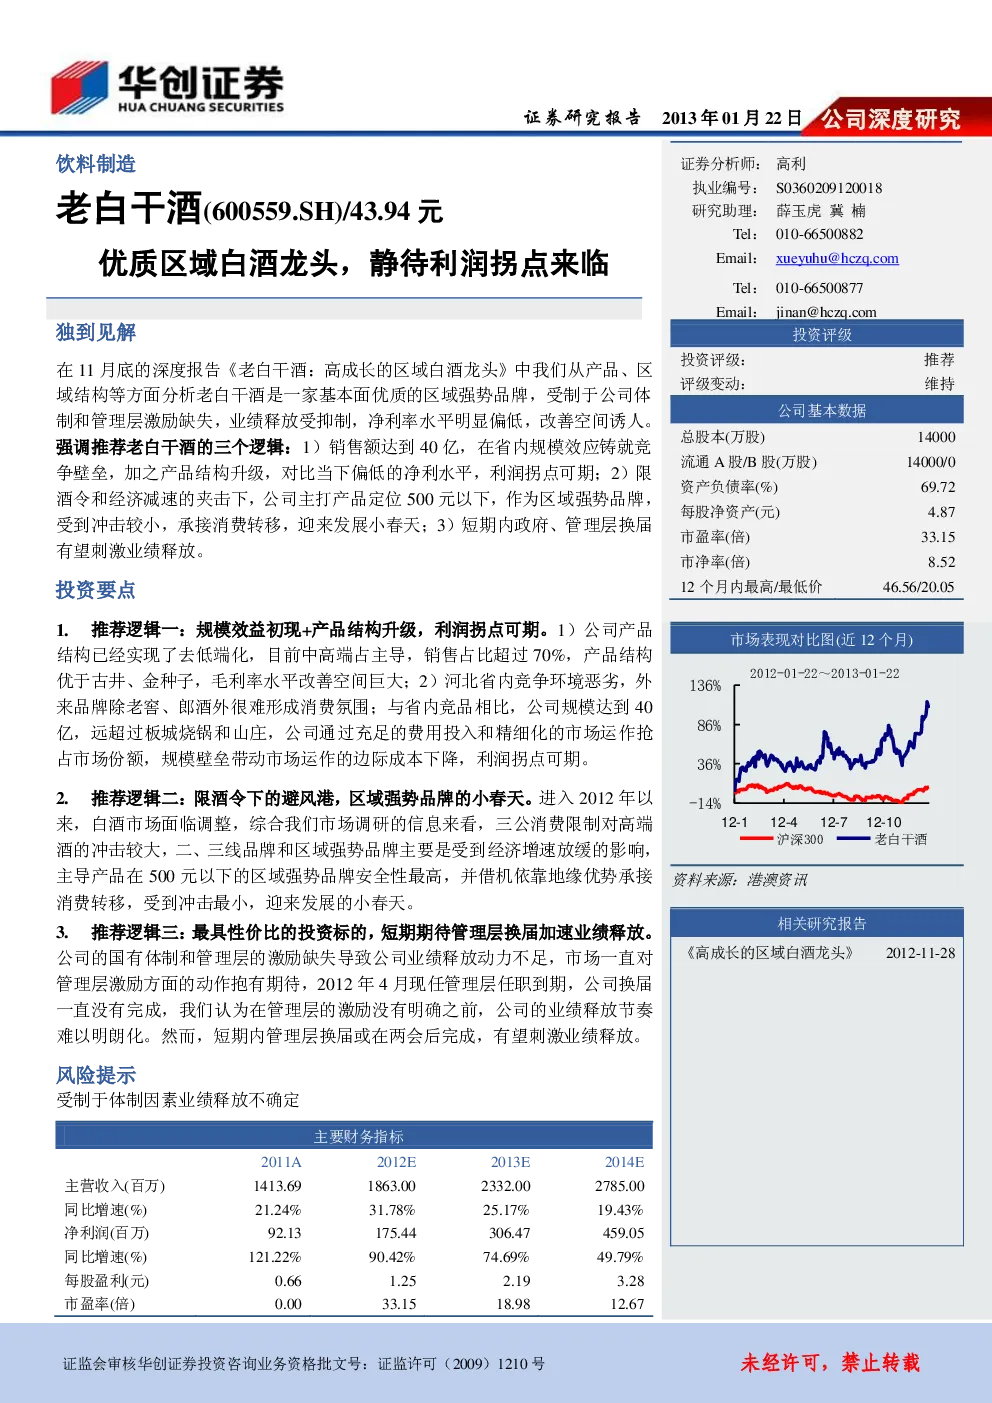This screenshot has height=1403, width=992.
Task: Click phone number 010-66500877
Action: click(x=819, y=288)
